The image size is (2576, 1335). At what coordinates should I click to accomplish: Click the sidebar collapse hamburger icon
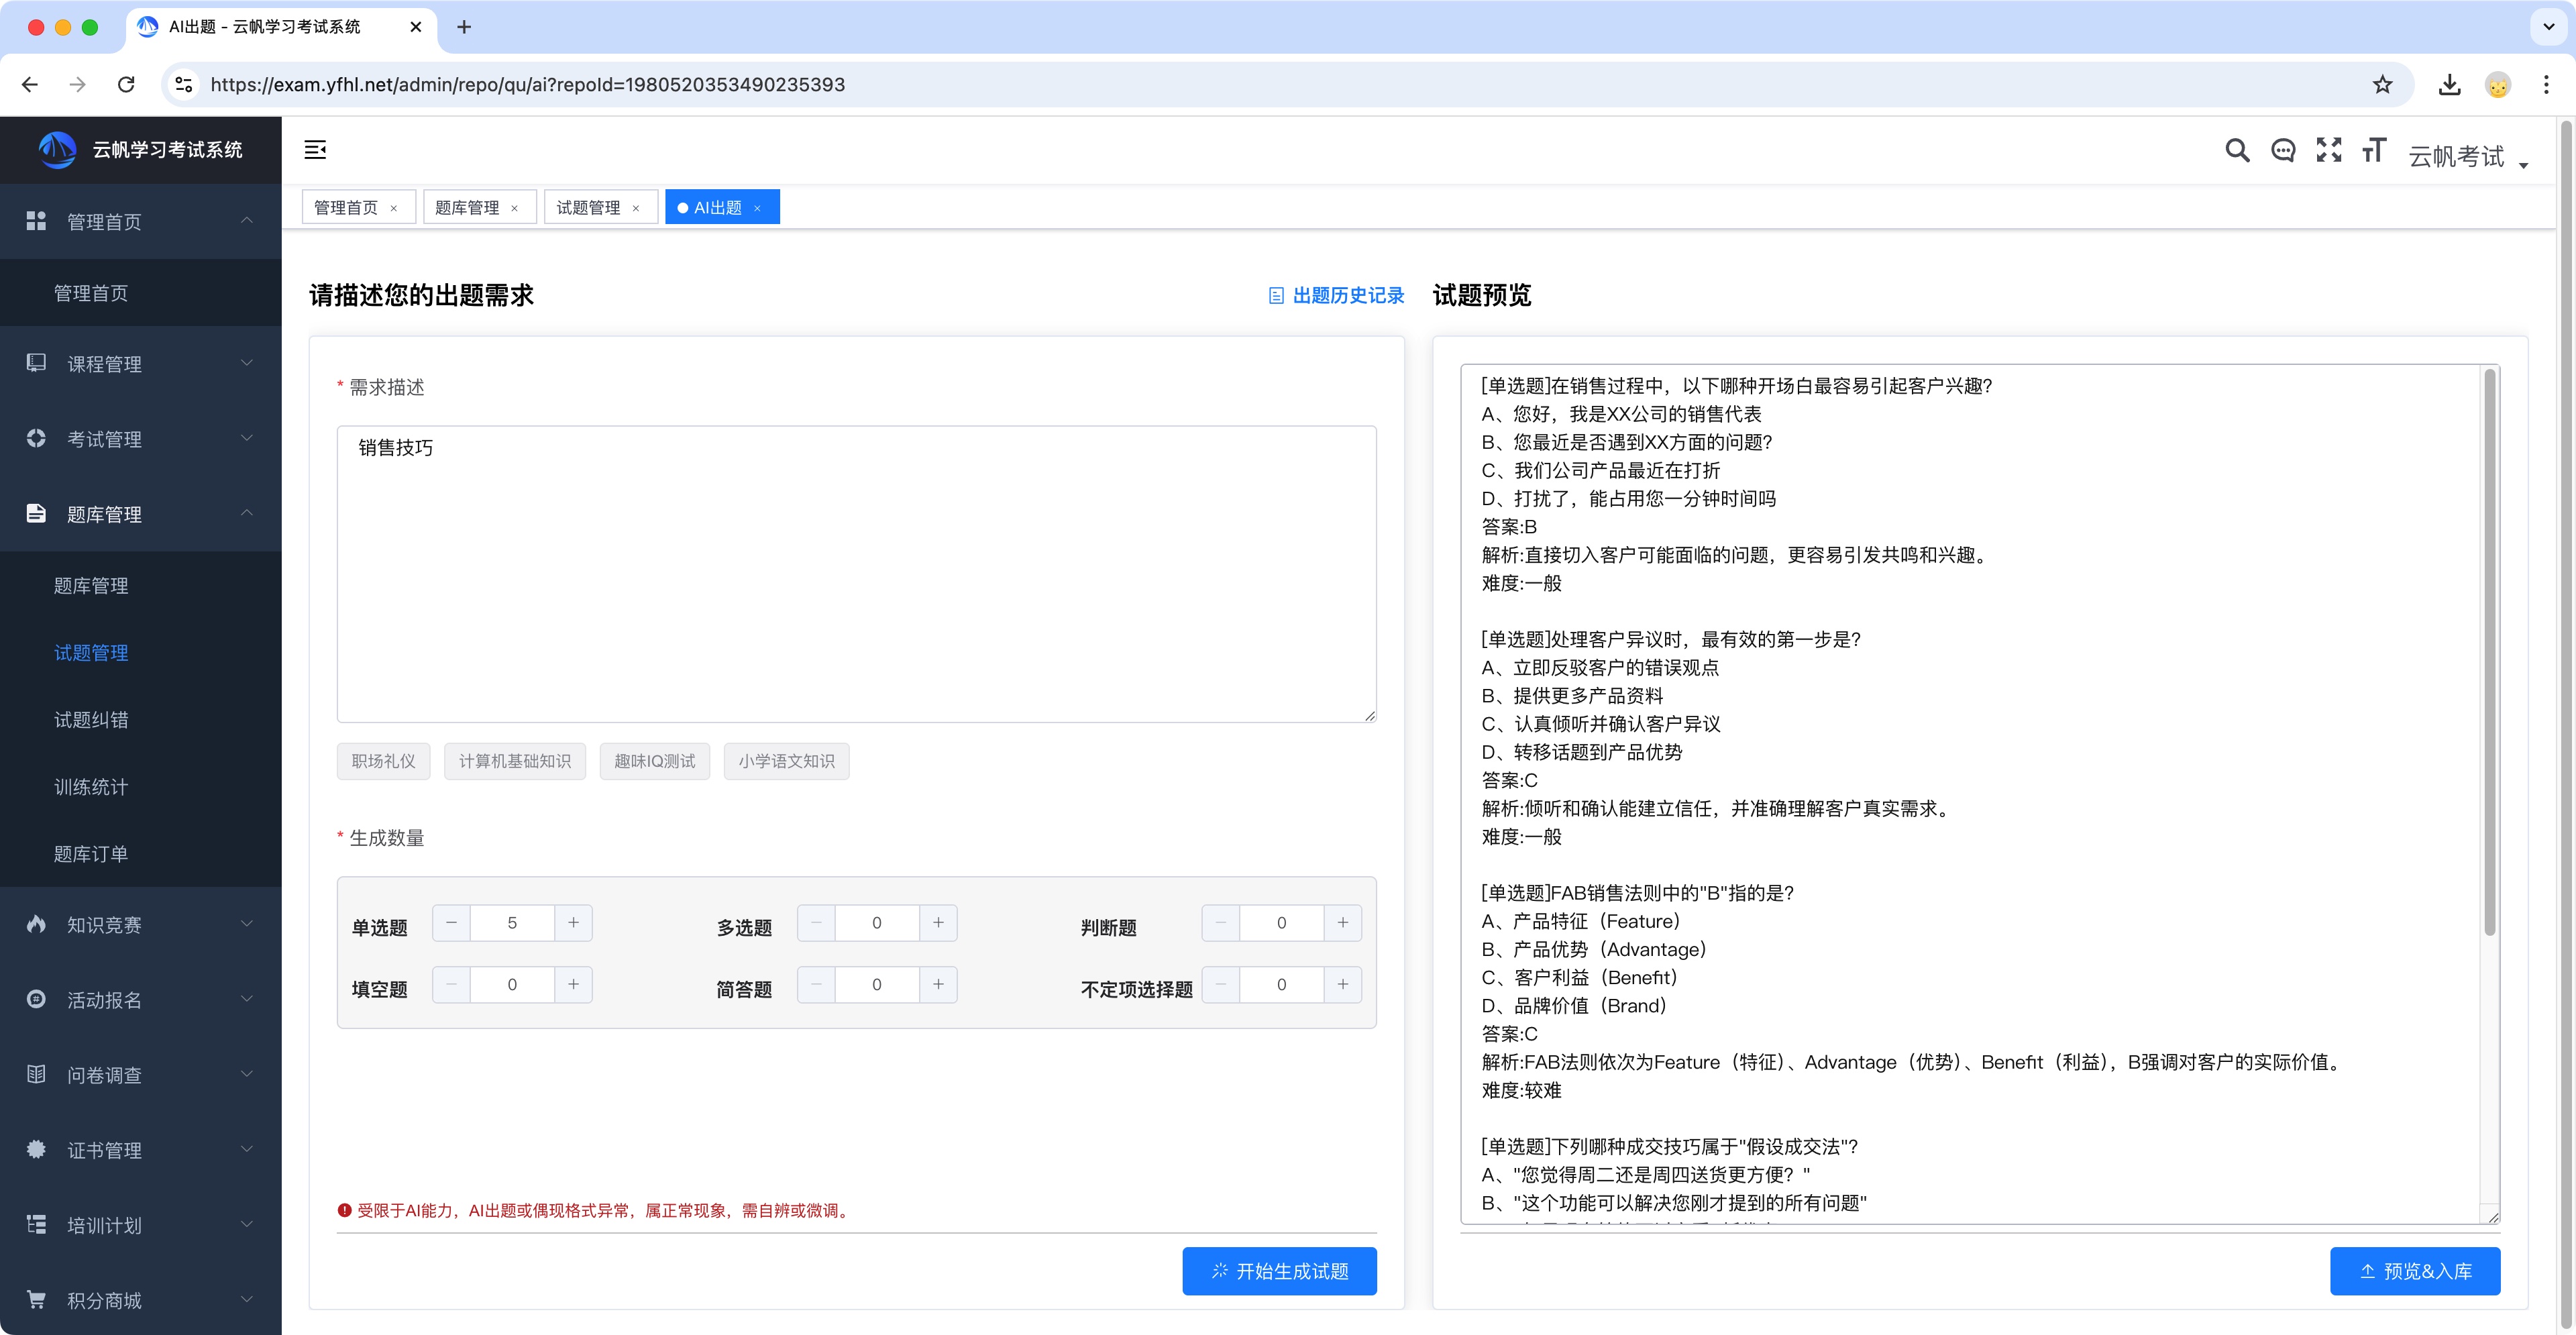pos(315,150)
